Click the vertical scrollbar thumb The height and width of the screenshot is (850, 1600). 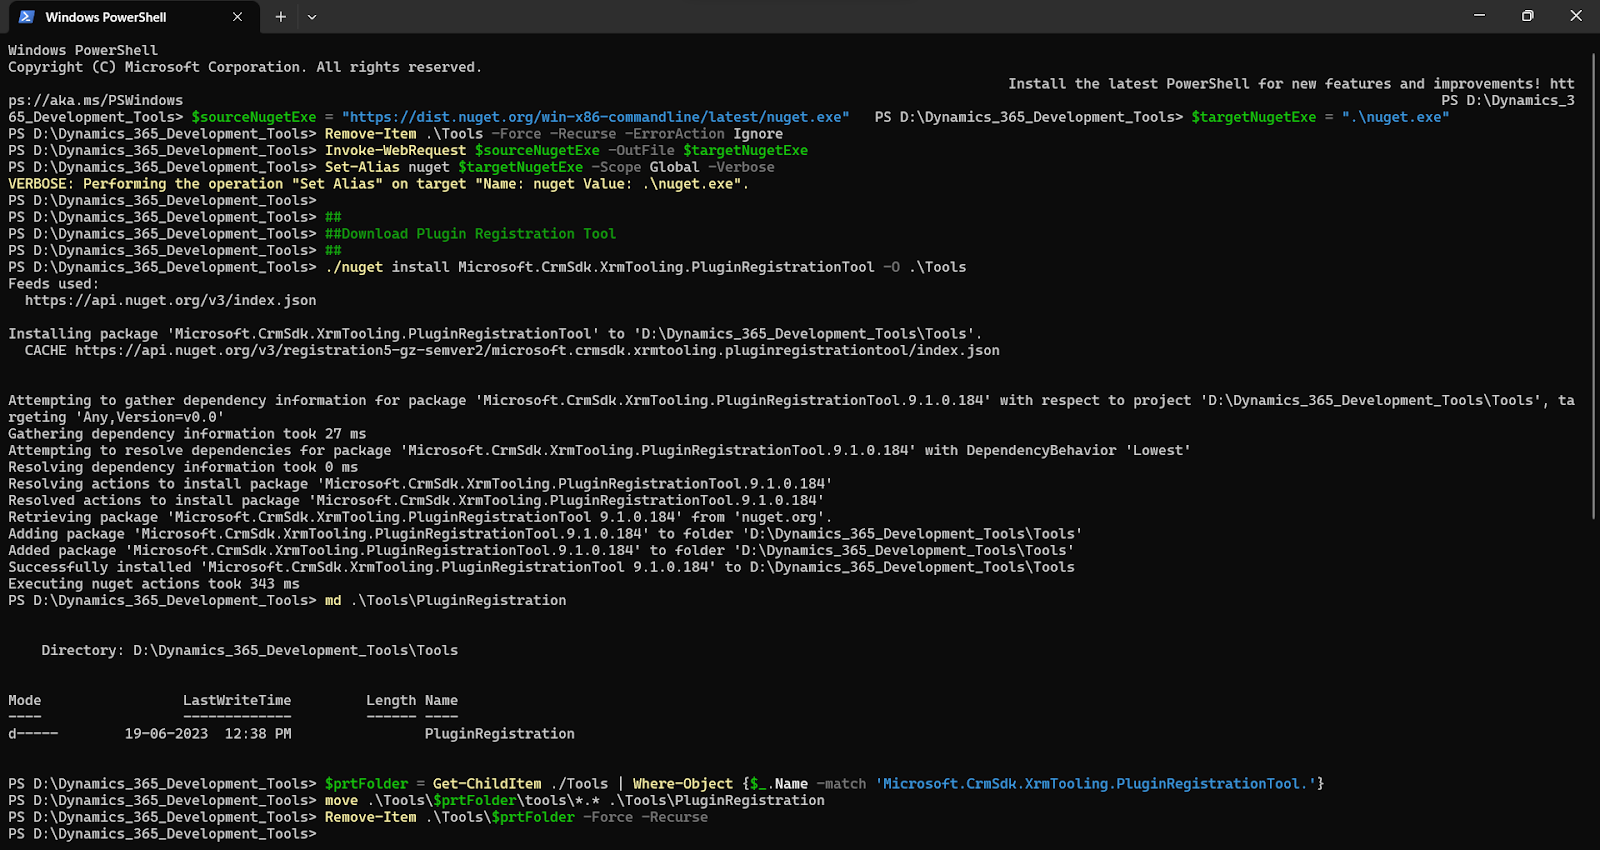point(1594,285)
